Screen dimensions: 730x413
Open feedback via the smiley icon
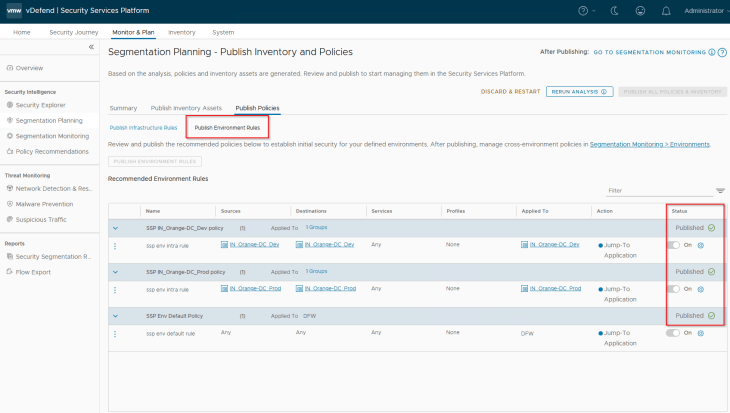point(640,11)
